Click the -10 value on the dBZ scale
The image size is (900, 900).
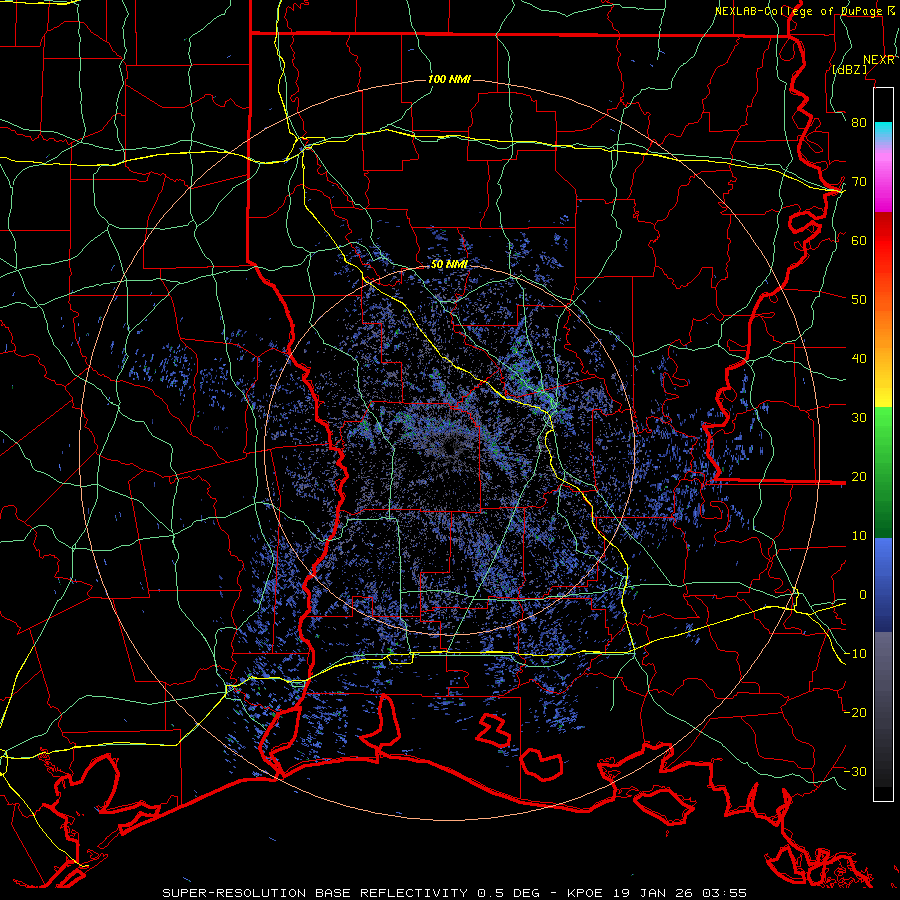pyautogui.click(x=855, y=654)
